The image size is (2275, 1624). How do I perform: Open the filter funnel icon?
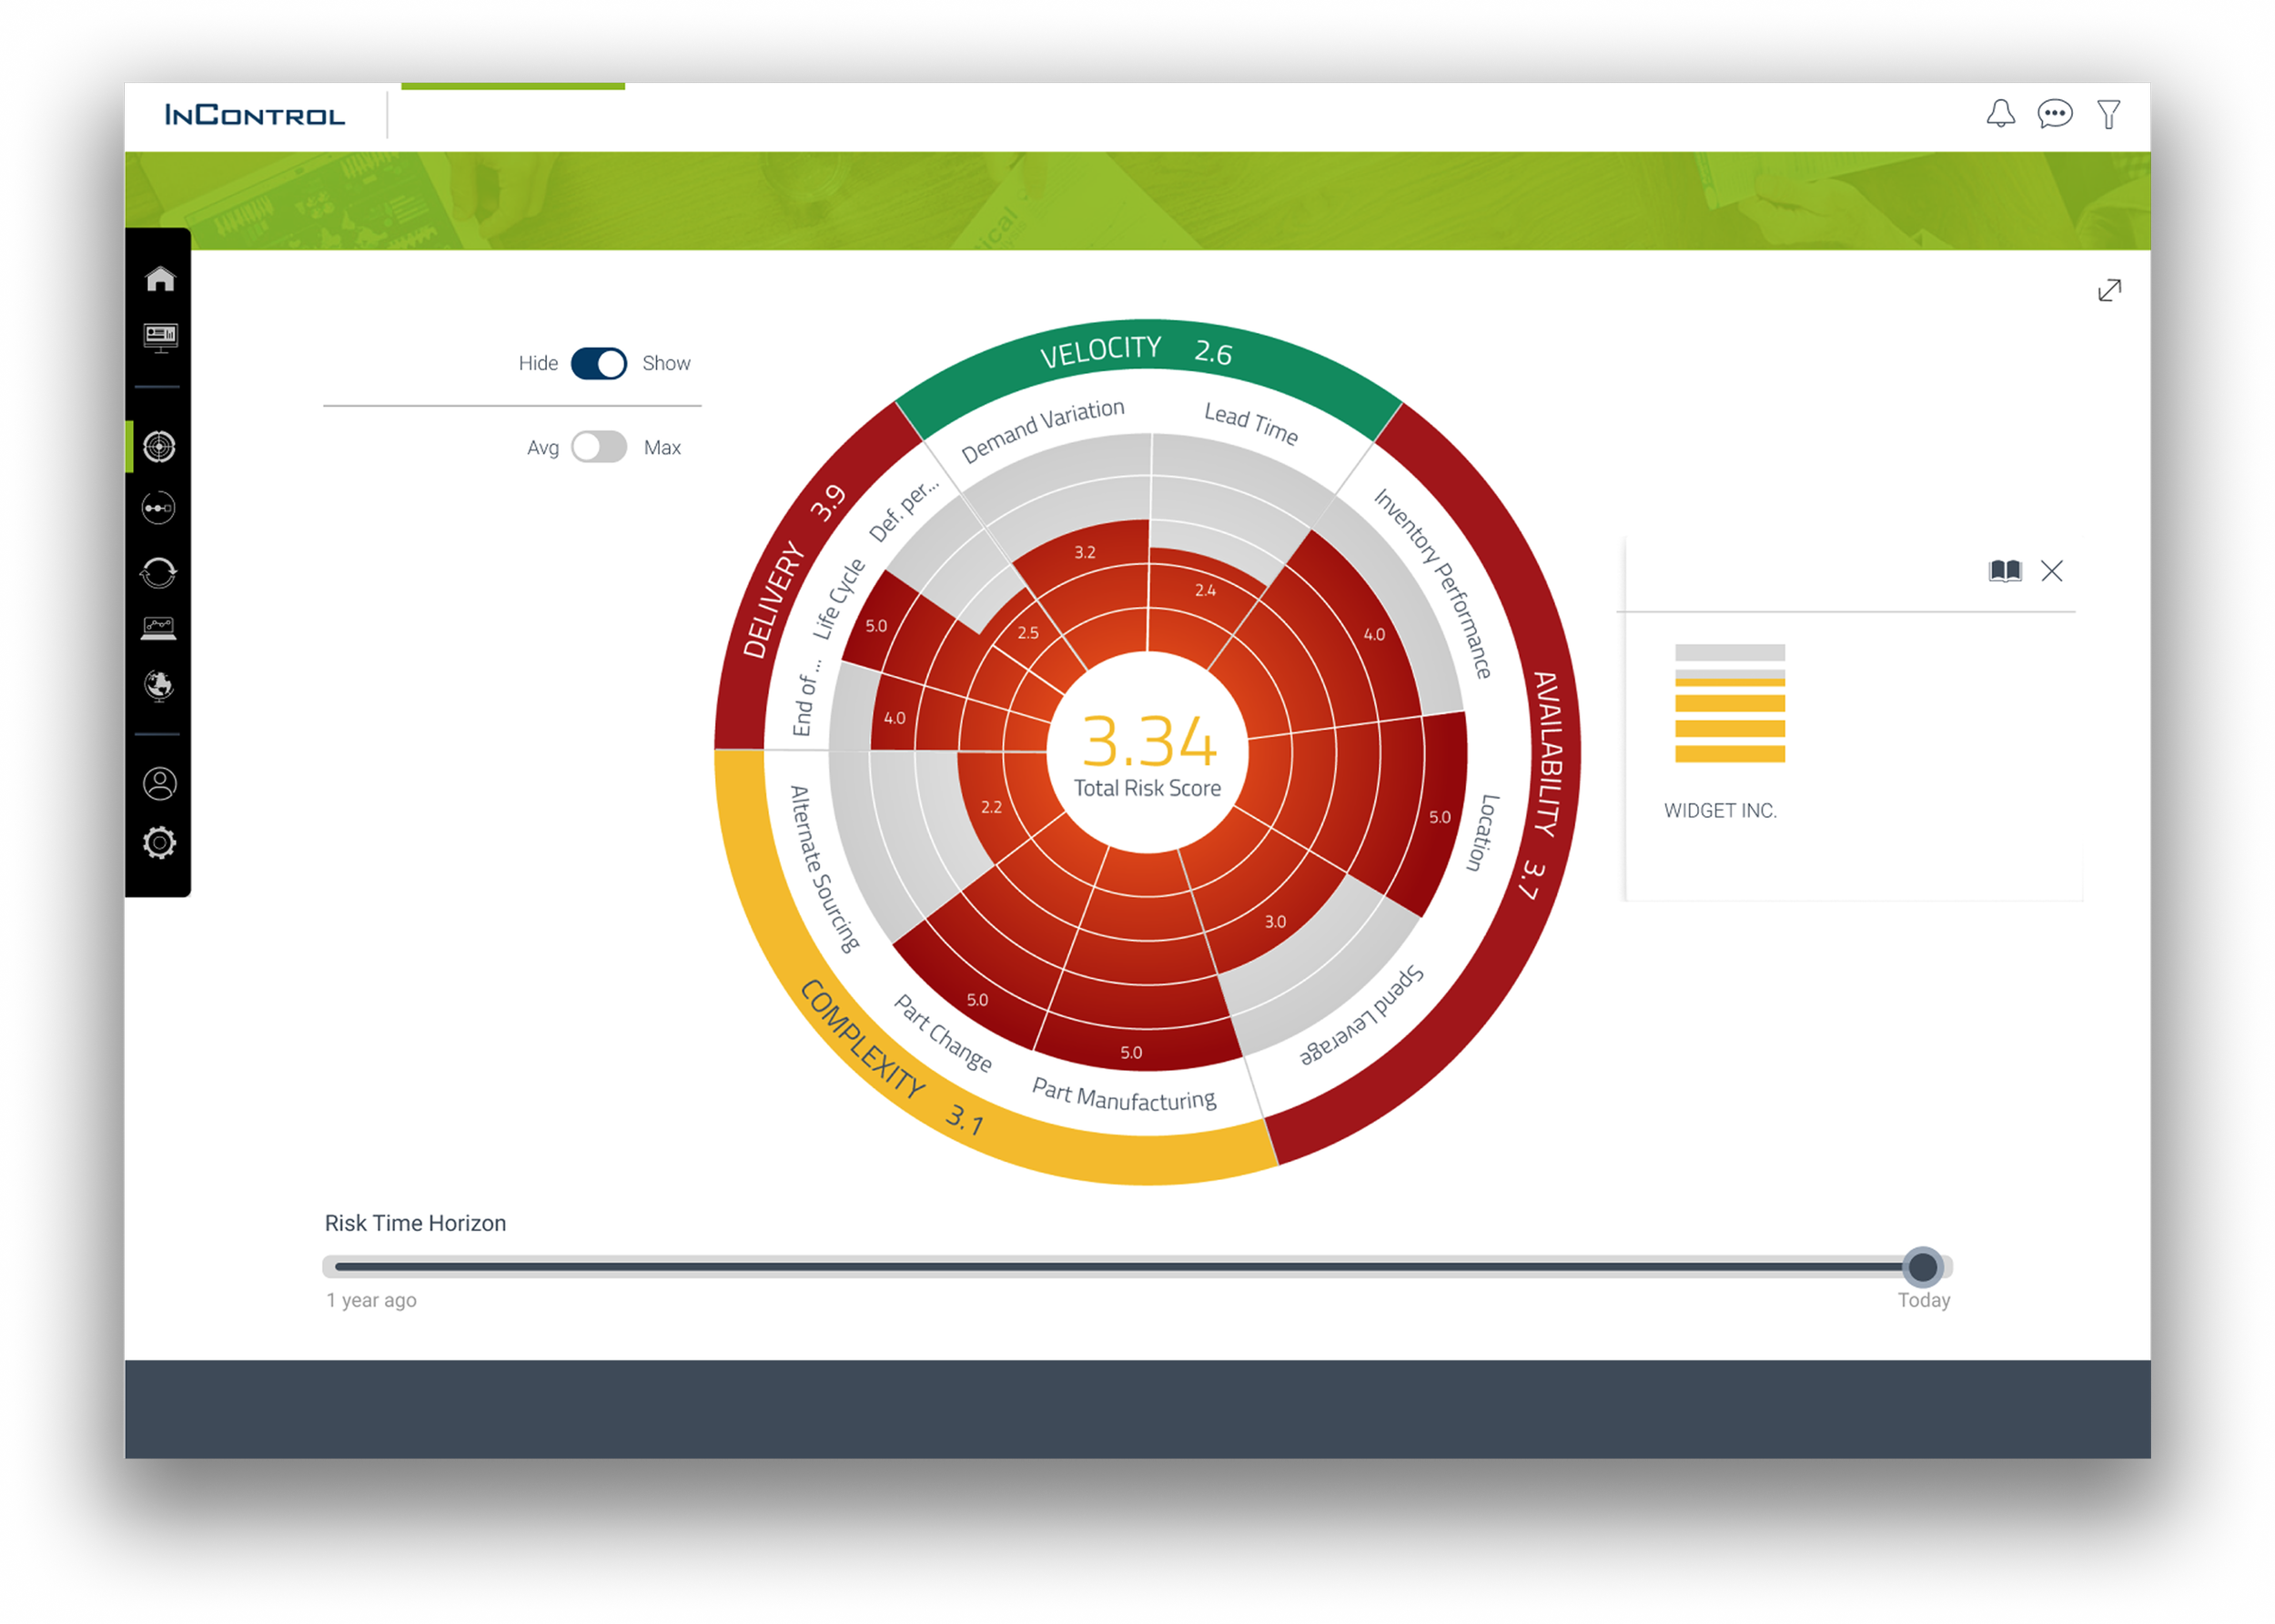pyautogui.click(x=2109, y=114)
